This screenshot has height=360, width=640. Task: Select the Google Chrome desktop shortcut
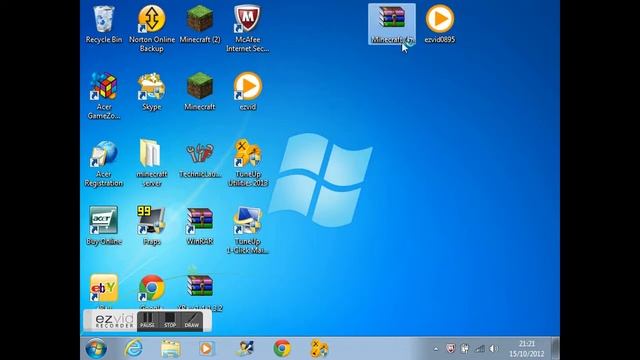pos(151,288)
